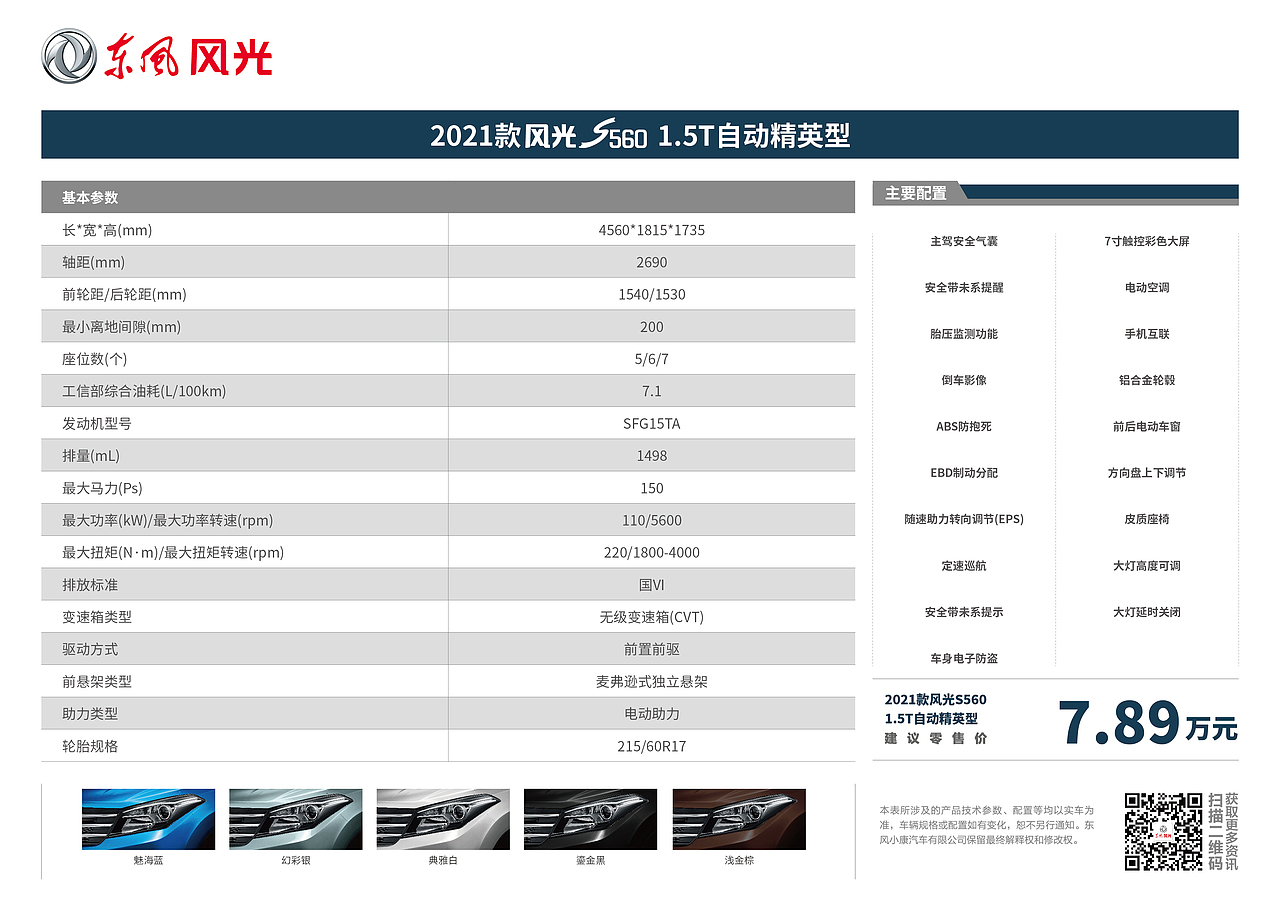The height and width of the screenshot is (918, 1280).
Task: Click the horsepower value 150
Action: point(652,488)
